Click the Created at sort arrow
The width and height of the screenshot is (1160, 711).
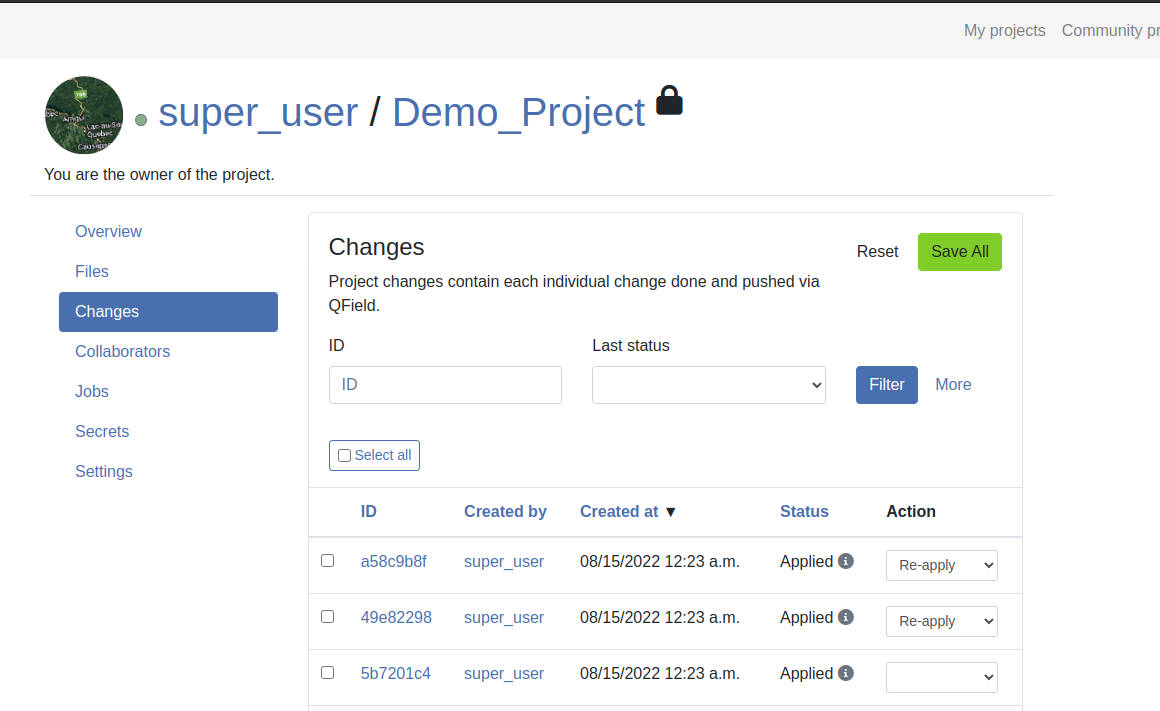[x=670, y=512]
